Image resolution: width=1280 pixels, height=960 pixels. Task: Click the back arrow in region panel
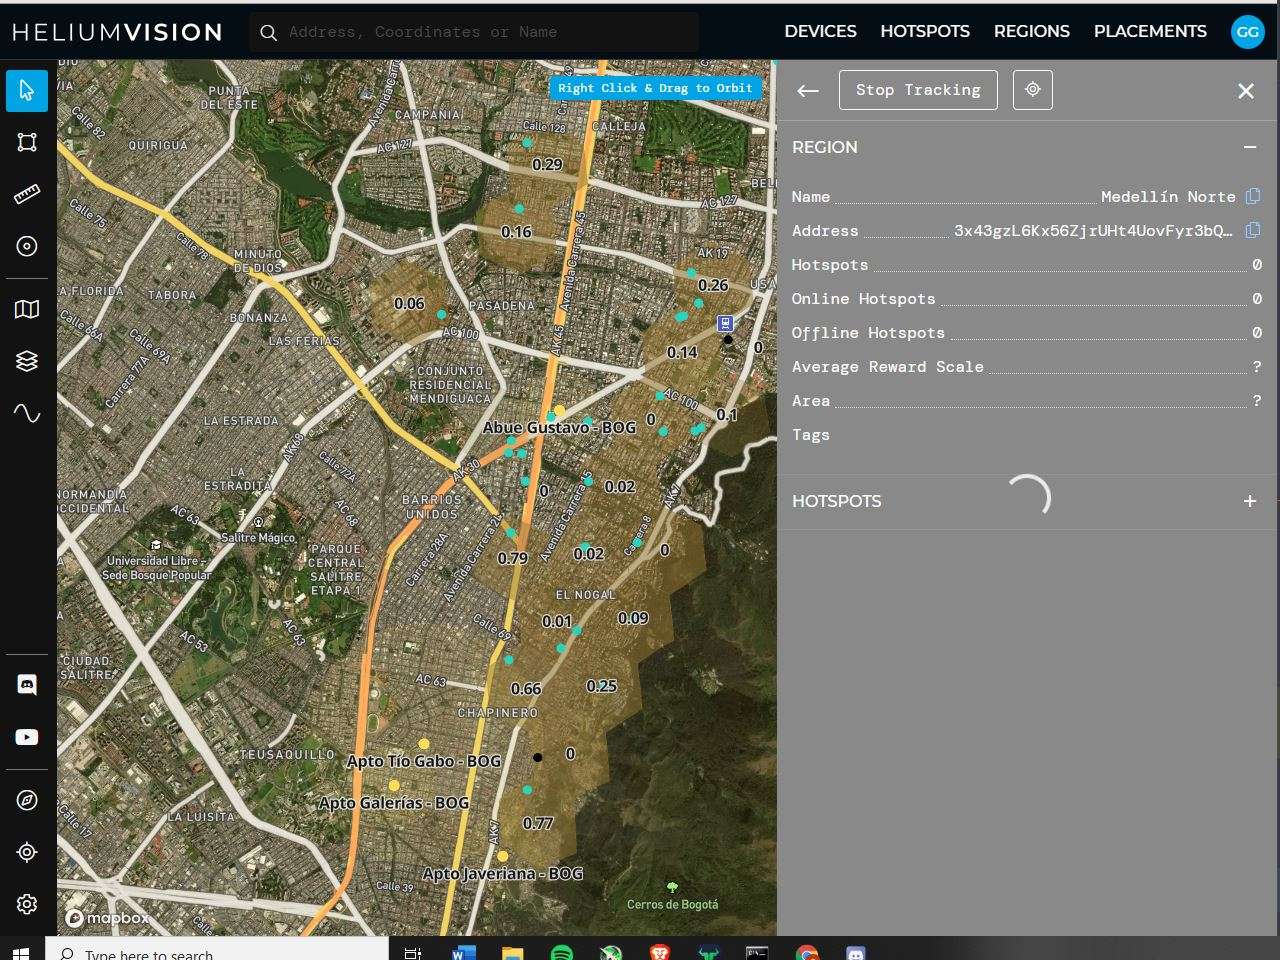click(x=808, y=91)
